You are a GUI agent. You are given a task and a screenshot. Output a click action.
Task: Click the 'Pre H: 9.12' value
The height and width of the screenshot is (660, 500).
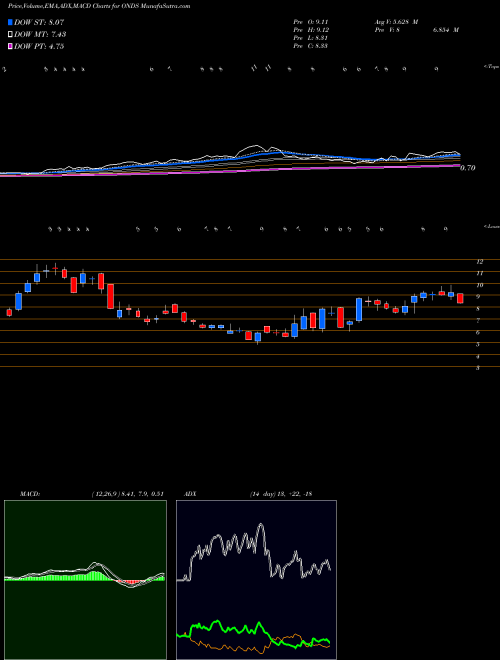click(311, 30)
